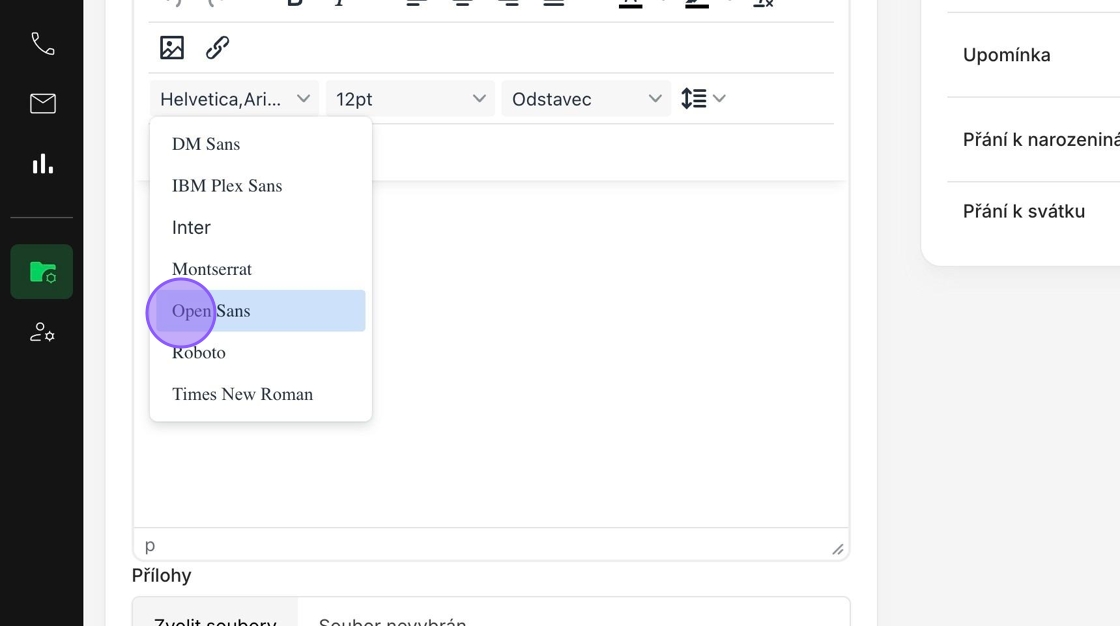
Task: Select the green folder settings icon
Action: 42,272
